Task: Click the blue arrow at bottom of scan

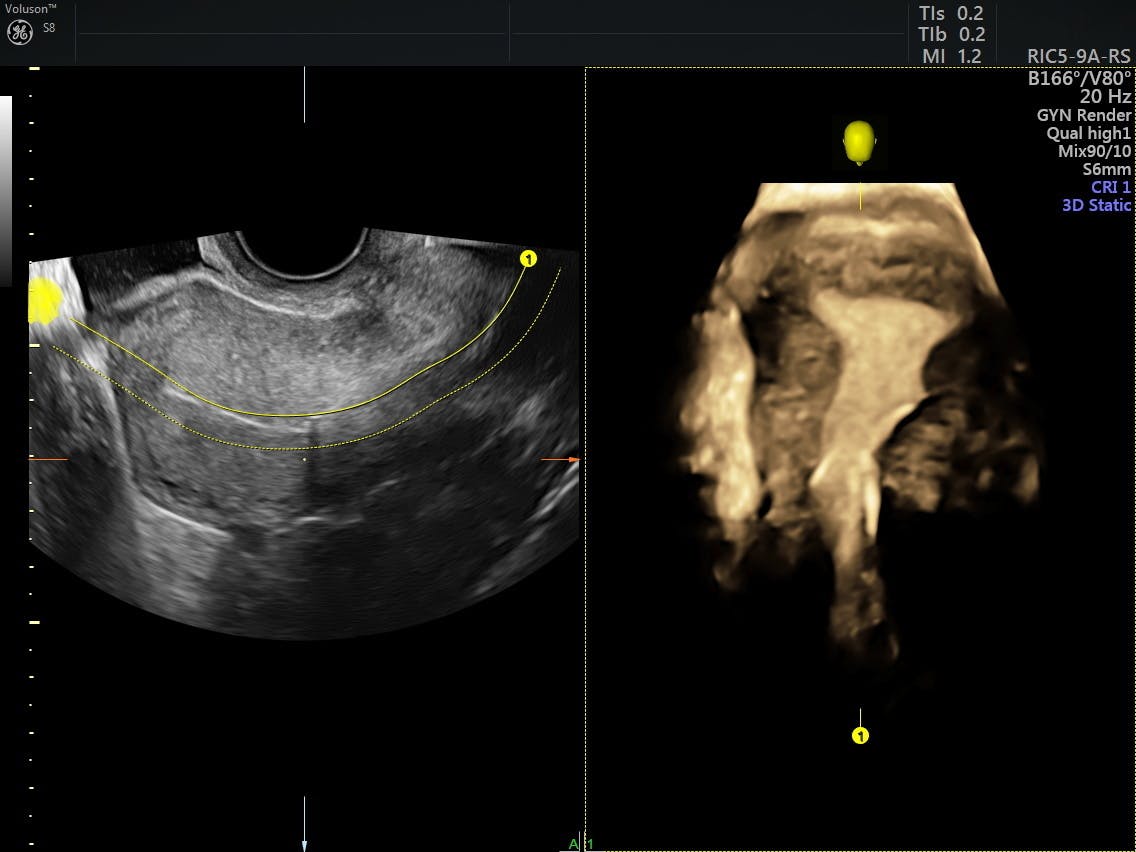Action: coord(304,828)
